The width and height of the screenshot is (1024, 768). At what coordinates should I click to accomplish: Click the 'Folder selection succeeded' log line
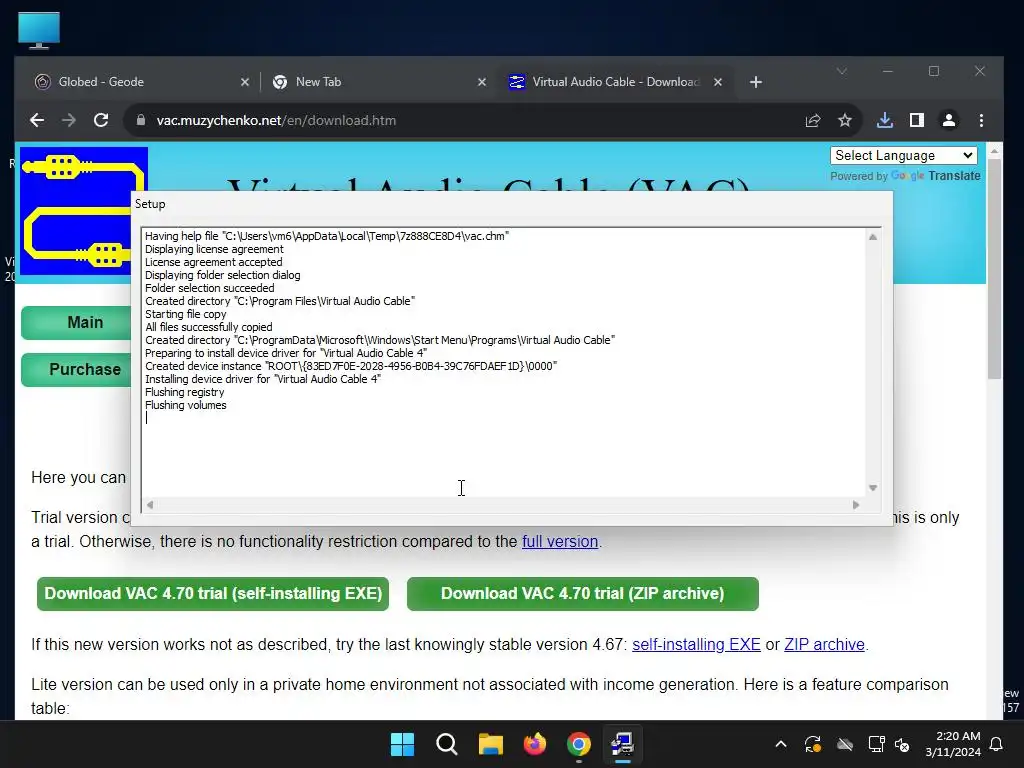pyautogui.click(x=210, y=288)
